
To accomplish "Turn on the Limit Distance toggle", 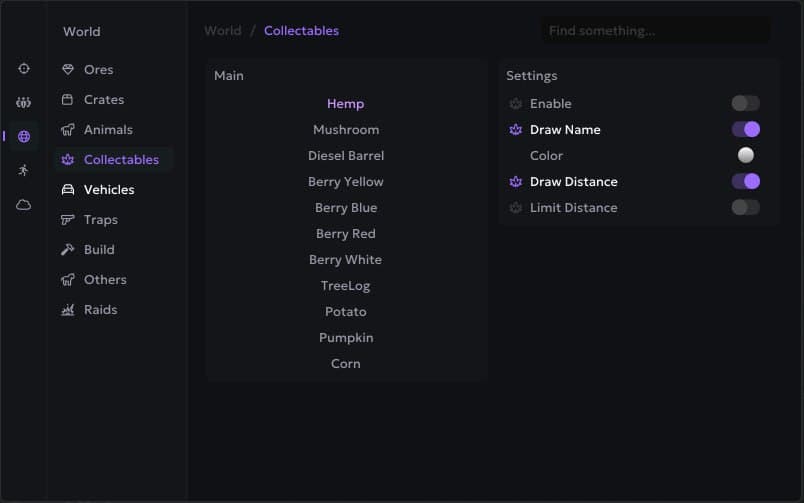I will pyautogui.click(x=745, y=208).
